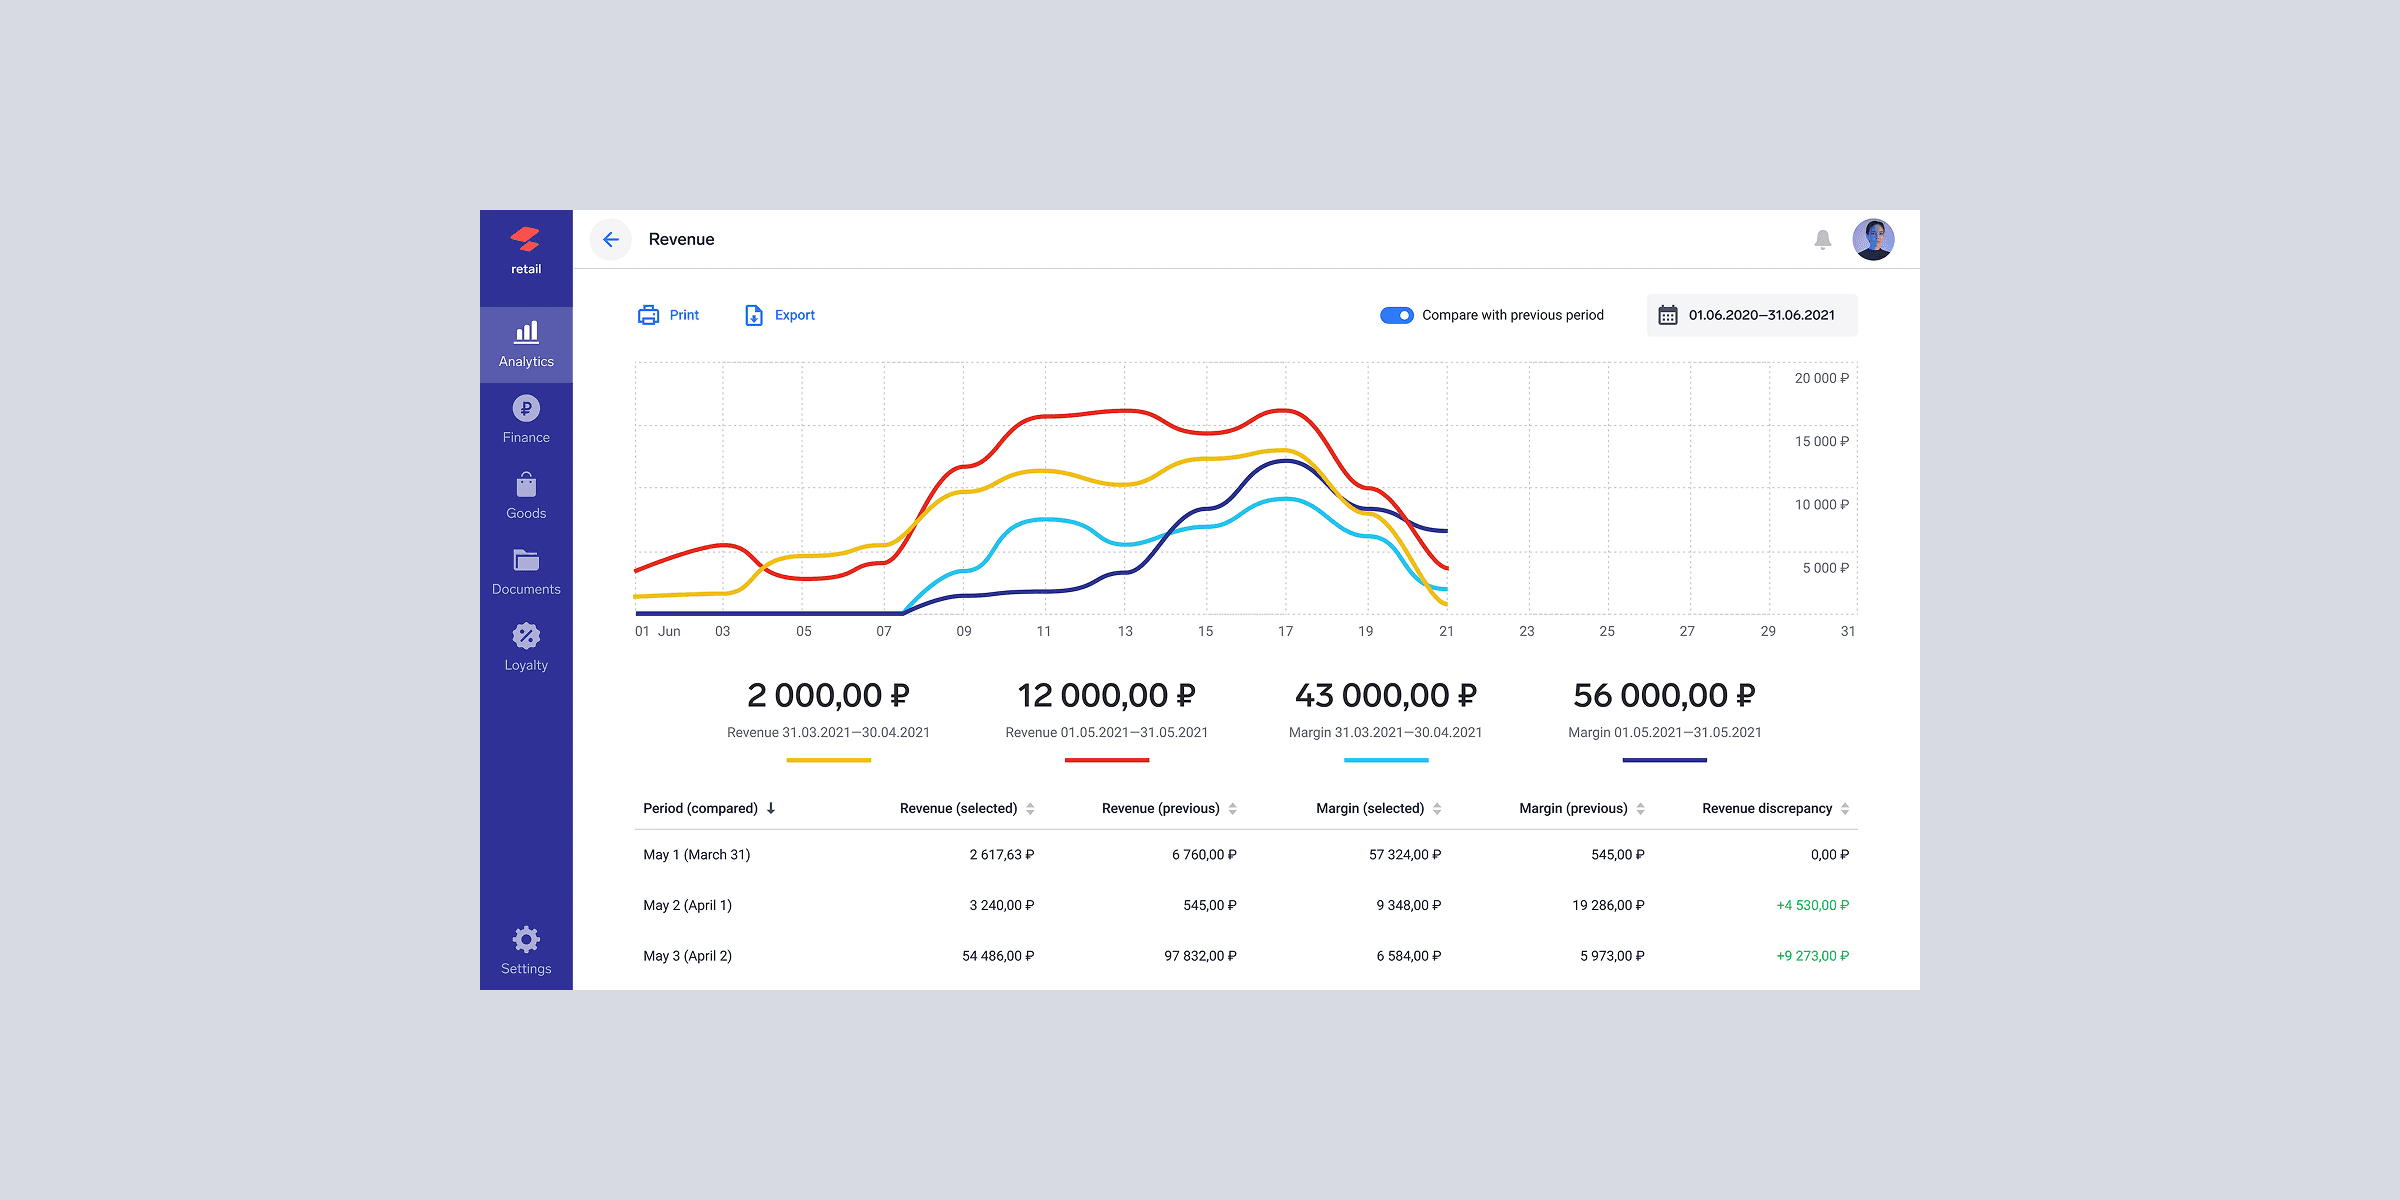2400x1200 pixels.
Task: Select the Analytics sidebar tab
Action: (526, 344)
